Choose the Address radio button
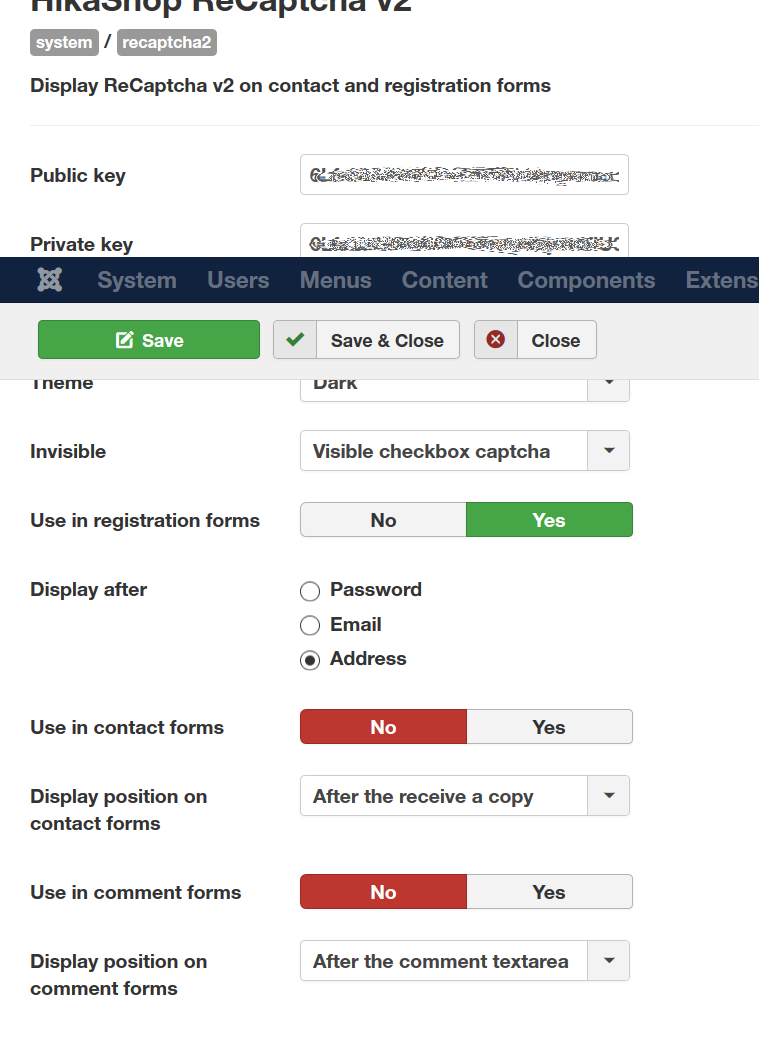The width and height of the screenshot is (759, 1062). point(310,660)
